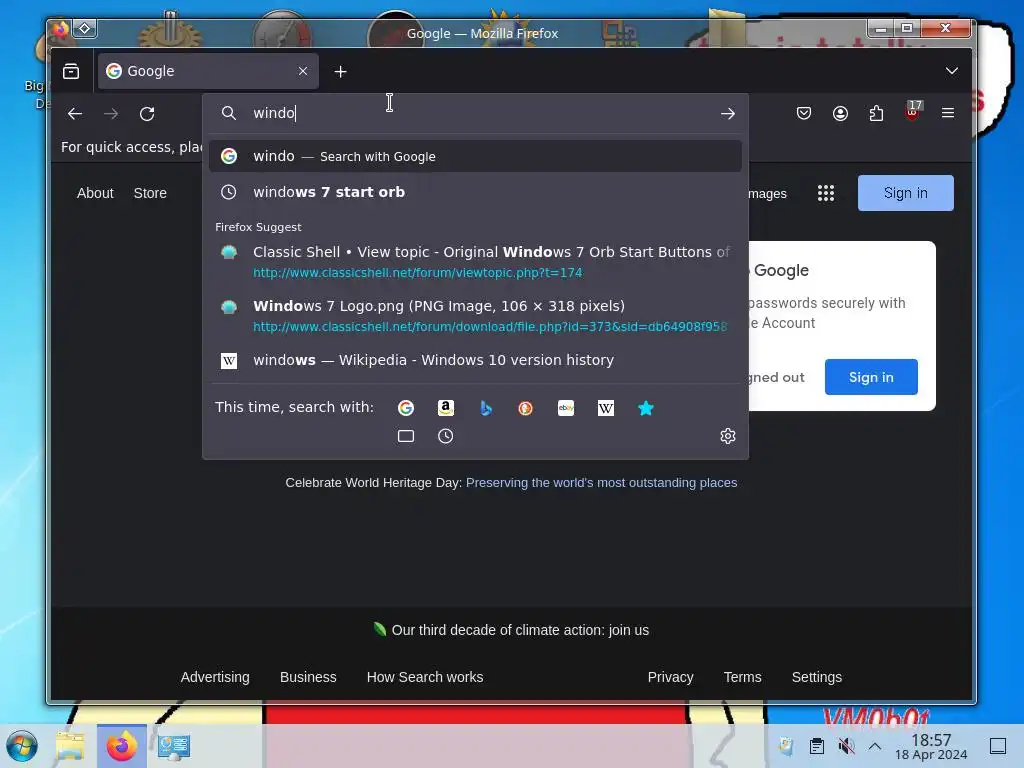Search history with clock icon
1024x768 pixels.
(445, 436)
